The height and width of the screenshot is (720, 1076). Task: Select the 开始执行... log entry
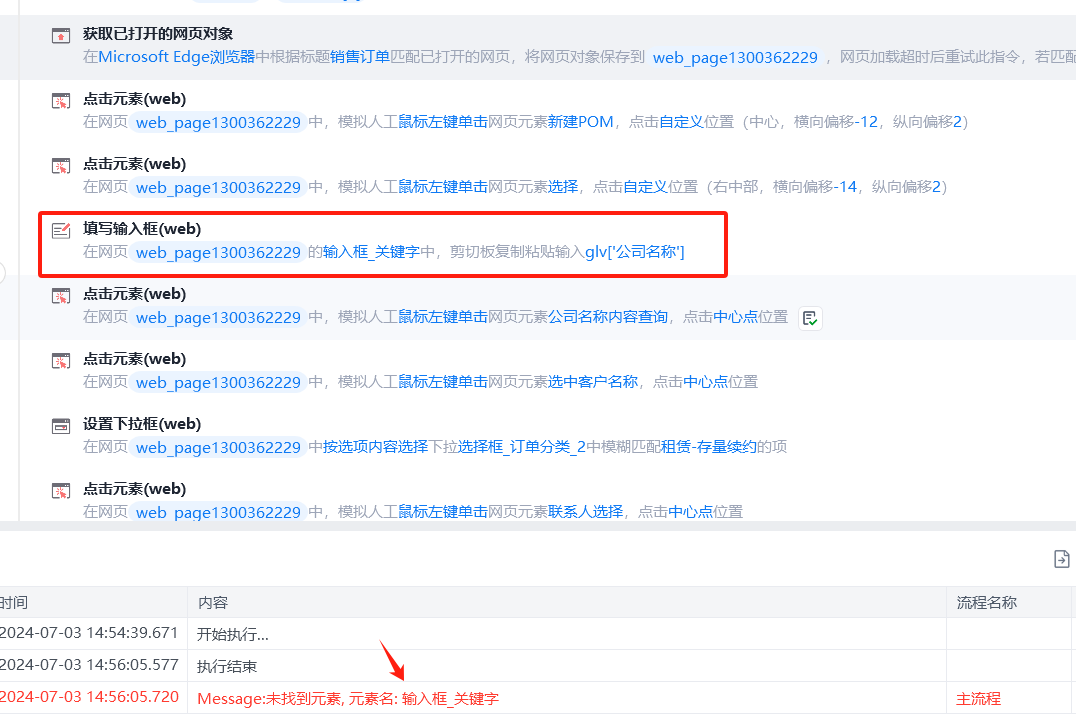[x=233, y=634]
